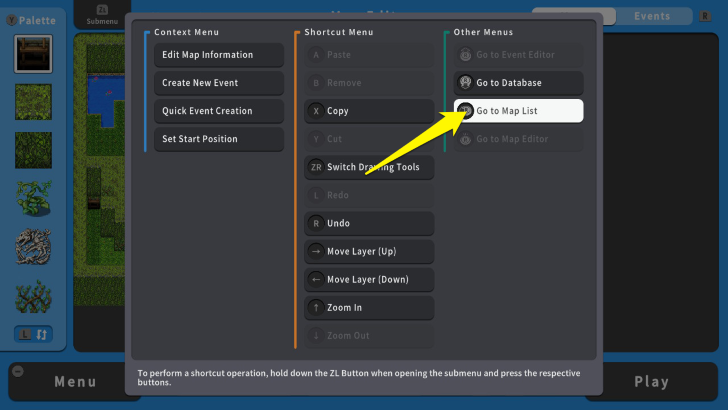Open the Palette header with Y

point(32,20)
